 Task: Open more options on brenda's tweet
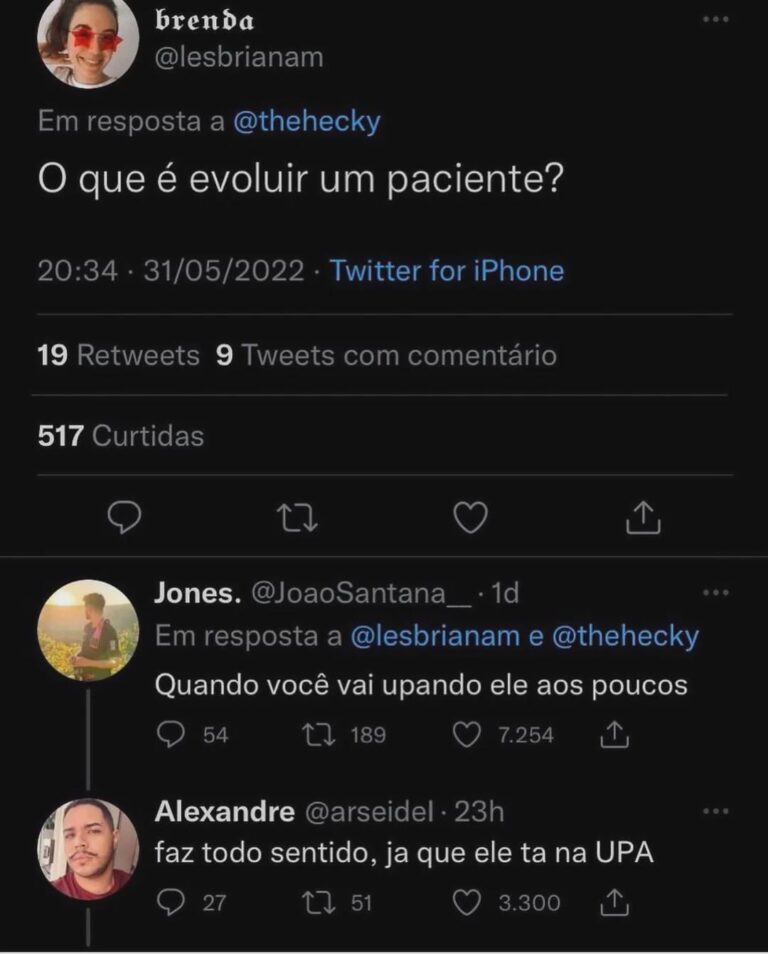[x=715, y=19]
